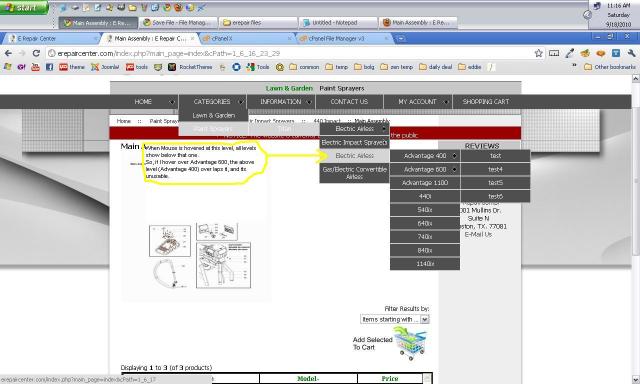This screenshot has width=640, height=384.
Task: Click the Add Selected To Cart icon
Action: pyautogui.click(x=410, y=345)
